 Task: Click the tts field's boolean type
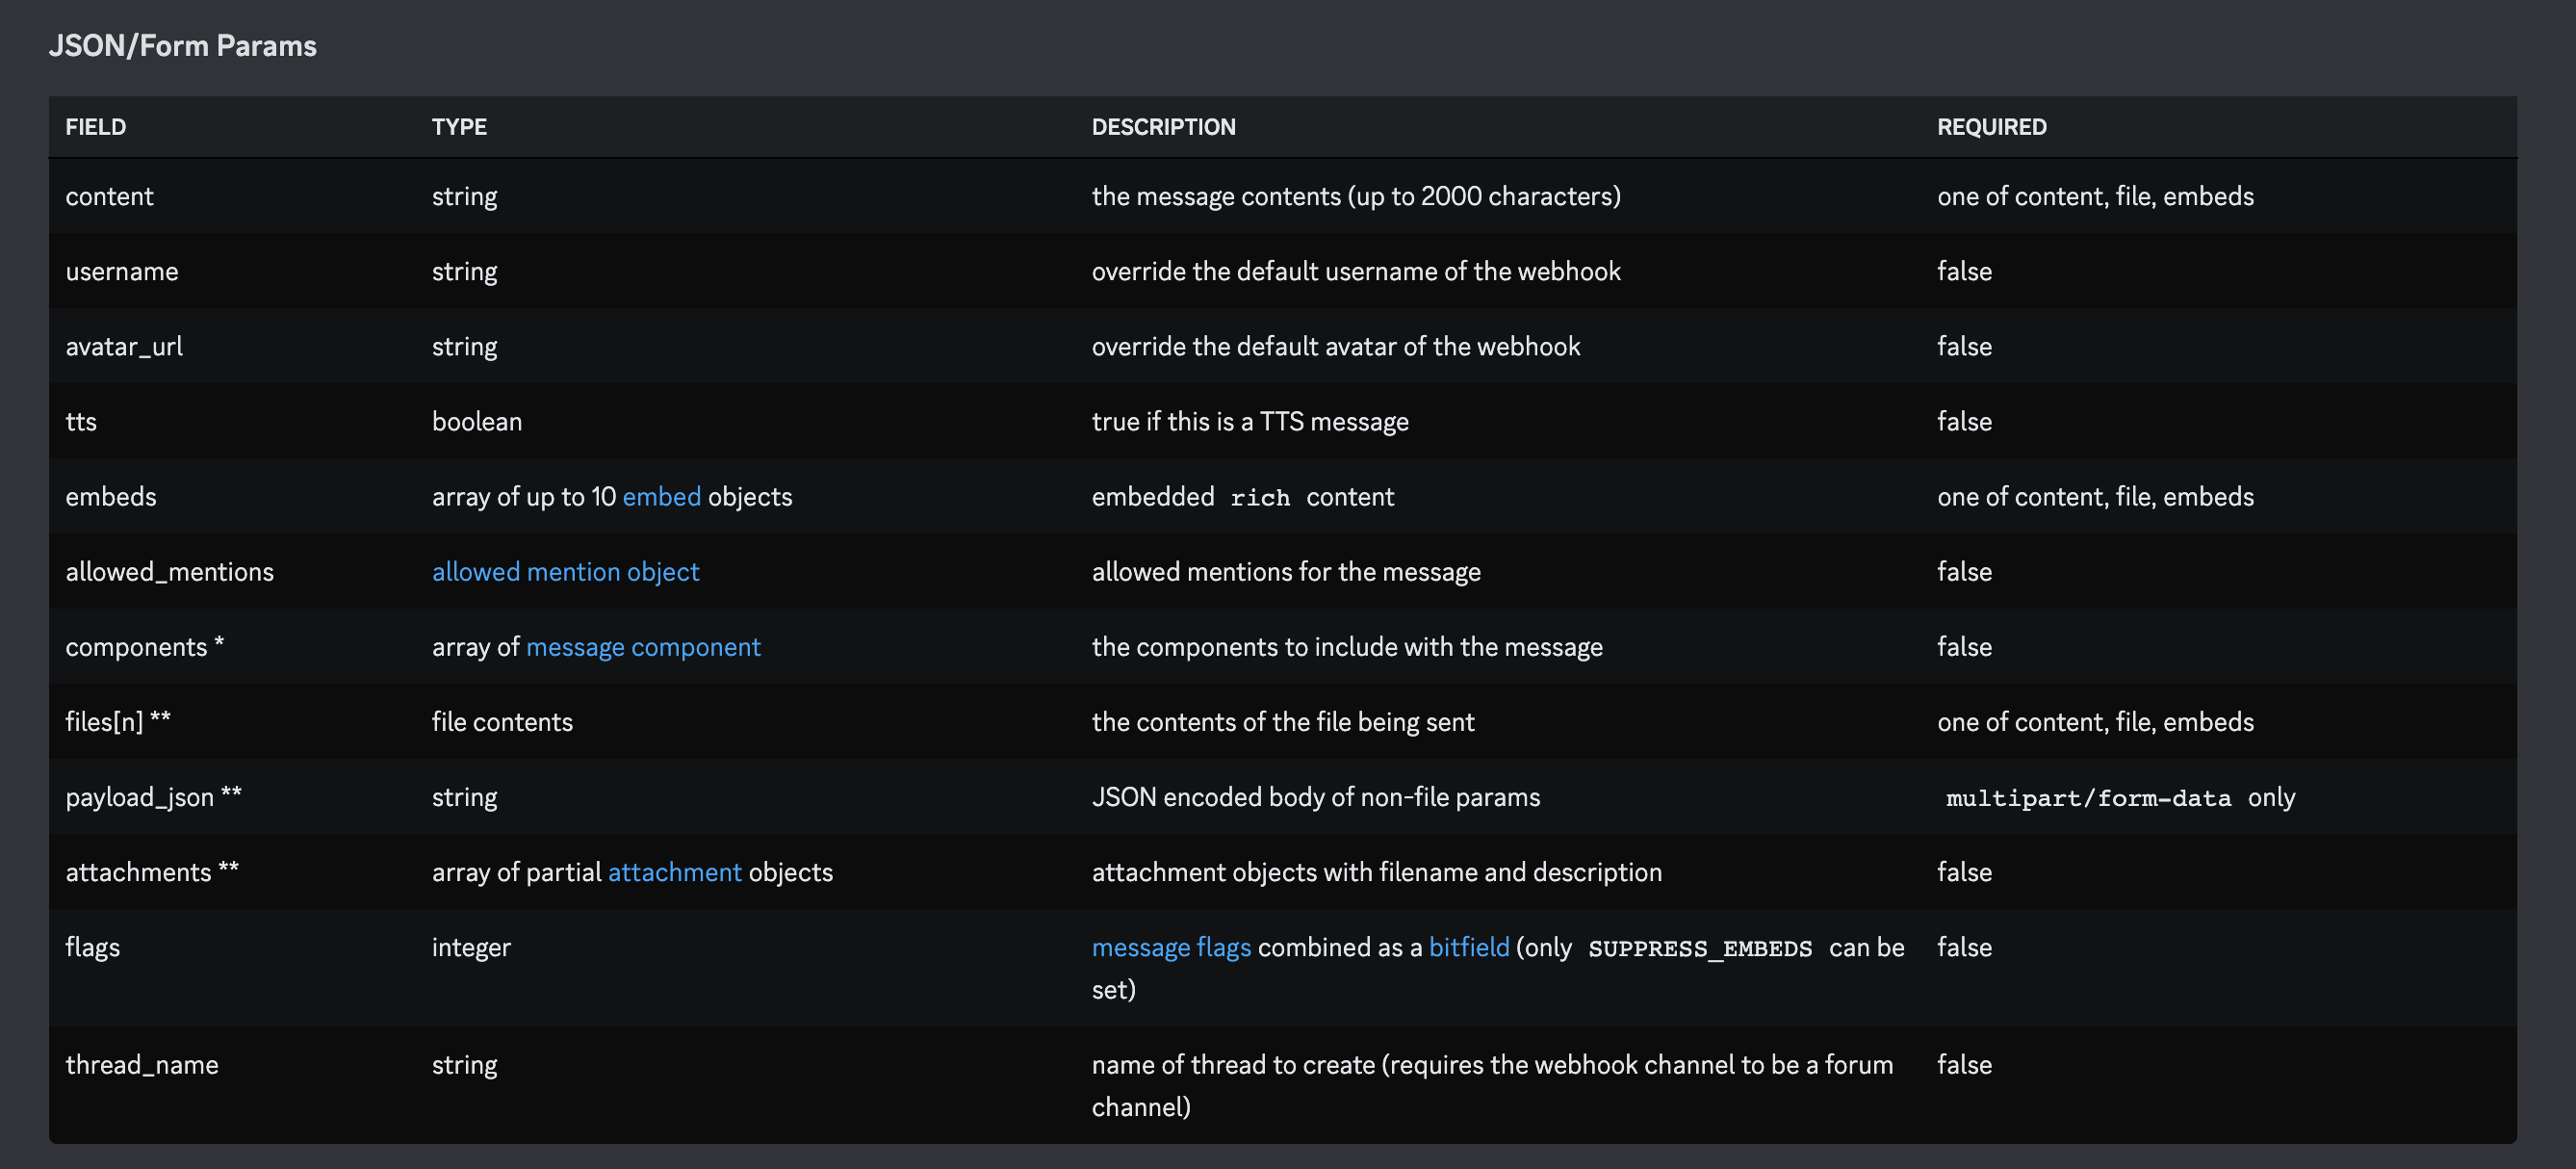point(476,422)
